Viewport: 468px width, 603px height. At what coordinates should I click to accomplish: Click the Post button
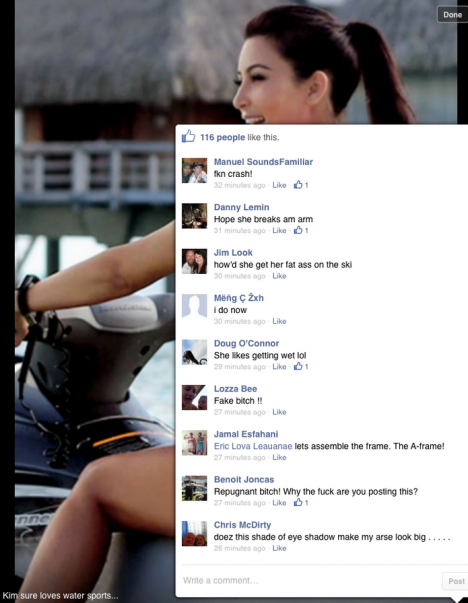pyautogui.click(x=456, y=581)
